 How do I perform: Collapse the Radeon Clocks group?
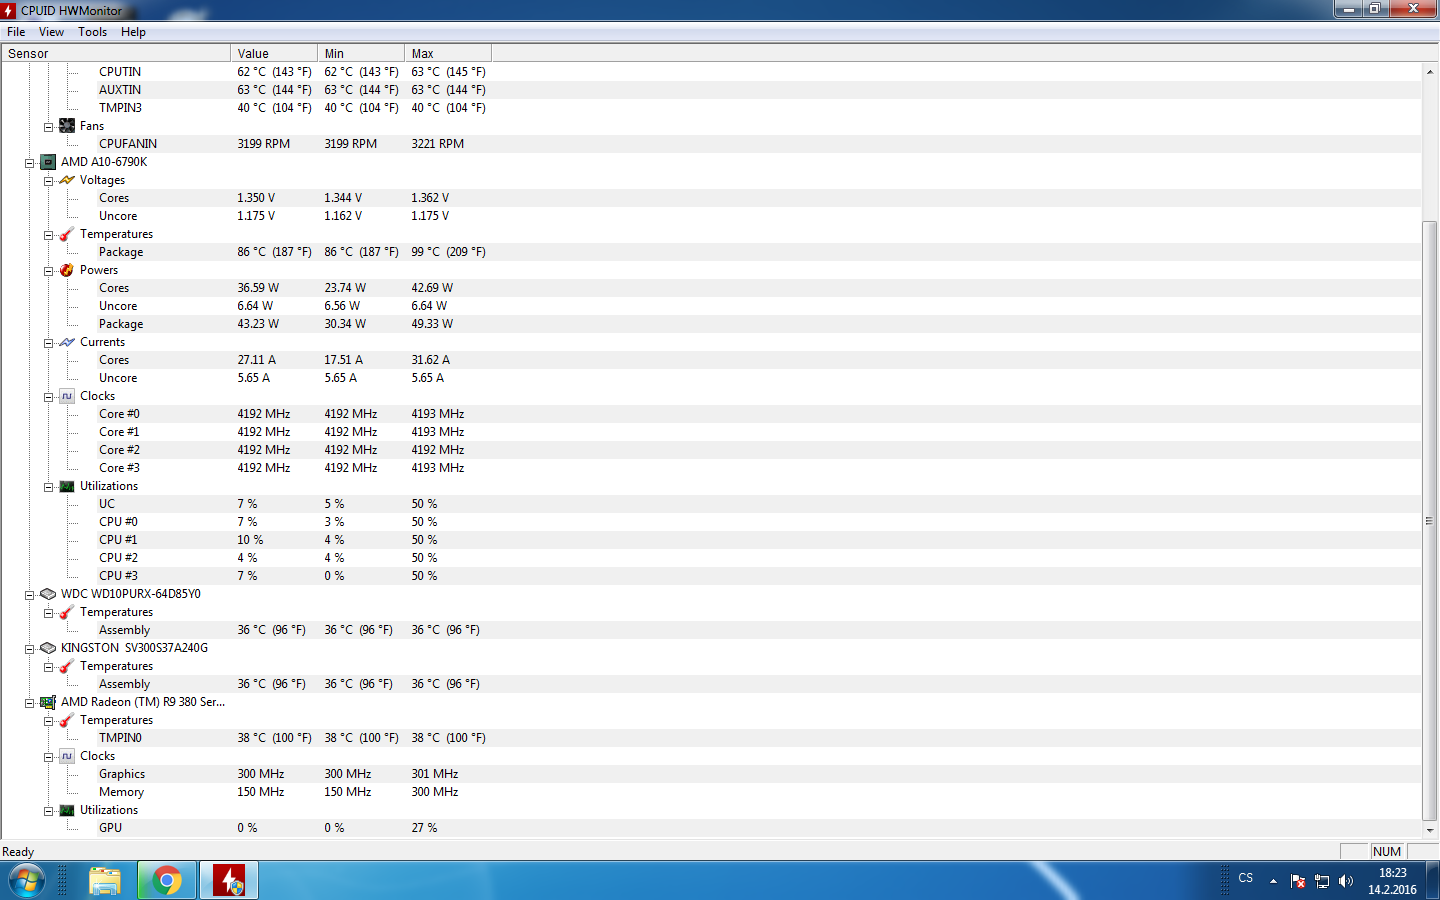click(x=48, y=757)
